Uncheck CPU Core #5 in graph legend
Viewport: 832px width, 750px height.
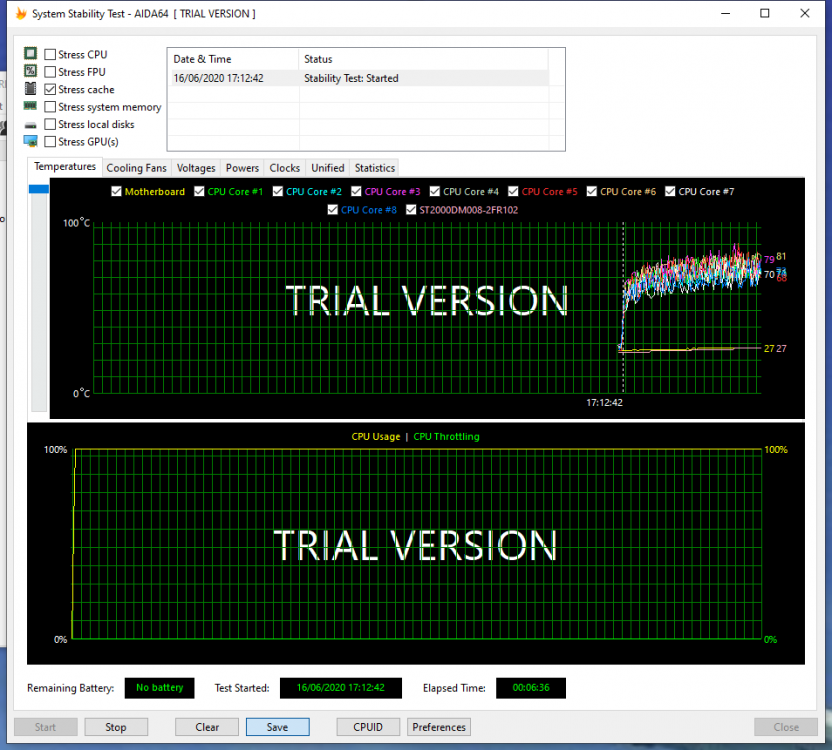tap(514, 192)
